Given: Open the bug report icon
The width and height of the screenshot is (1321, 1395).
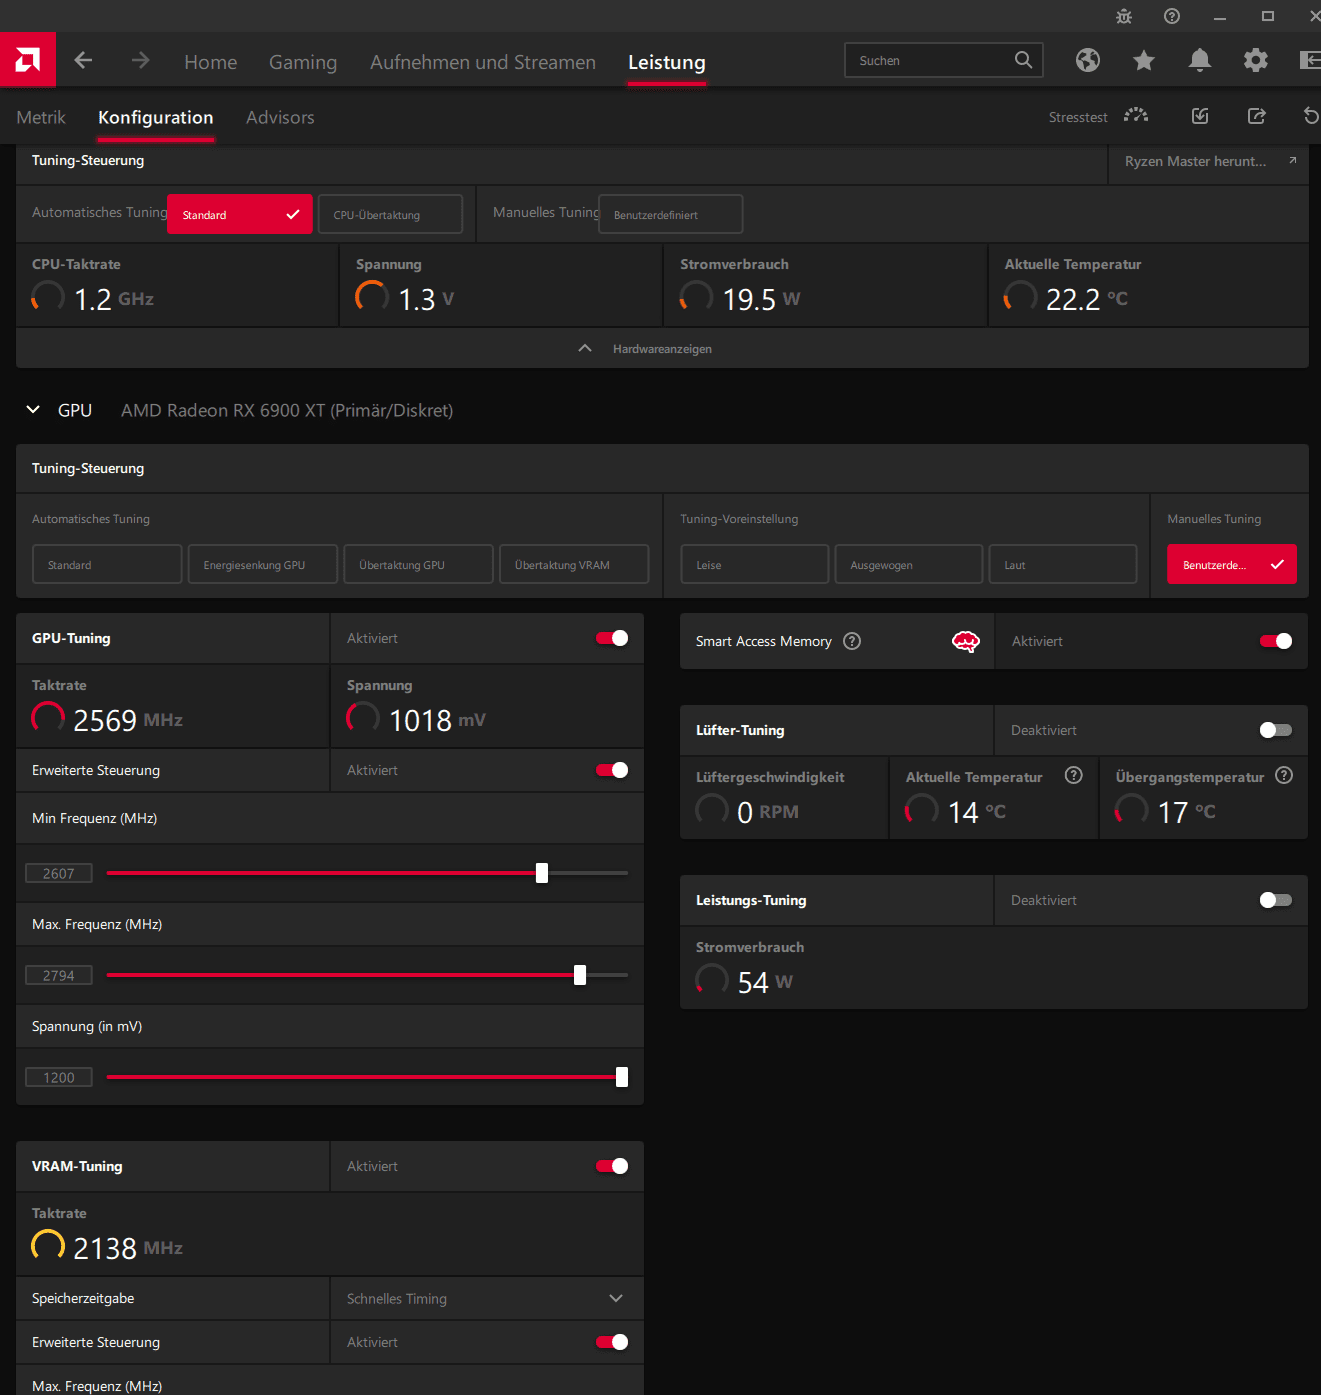Looking at the screenshot, I should click(x=1124, y=16).
